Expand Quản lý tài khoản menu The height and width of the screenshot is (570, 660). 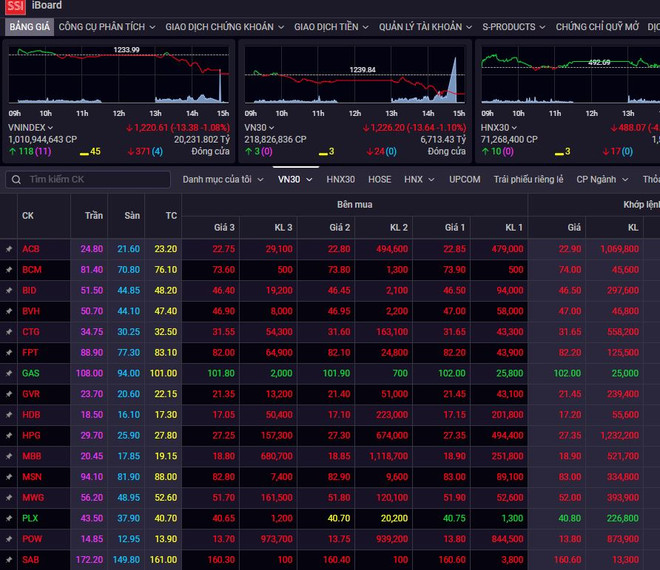point(425,27)
